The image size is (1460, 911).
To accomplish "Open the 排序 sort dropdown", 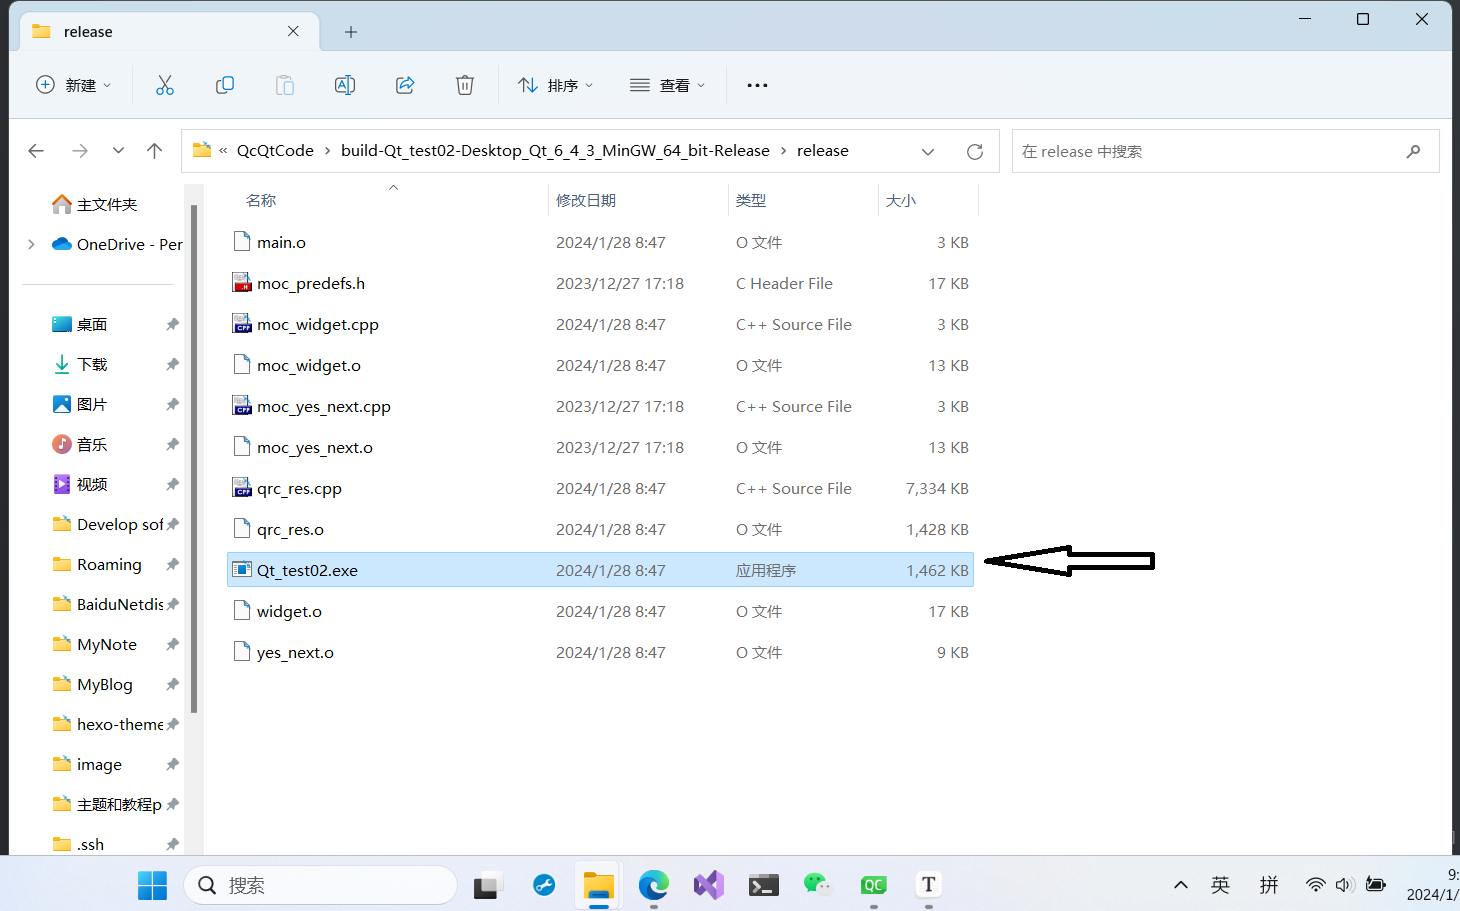I will pyautogui.click(x=556, y=85).
